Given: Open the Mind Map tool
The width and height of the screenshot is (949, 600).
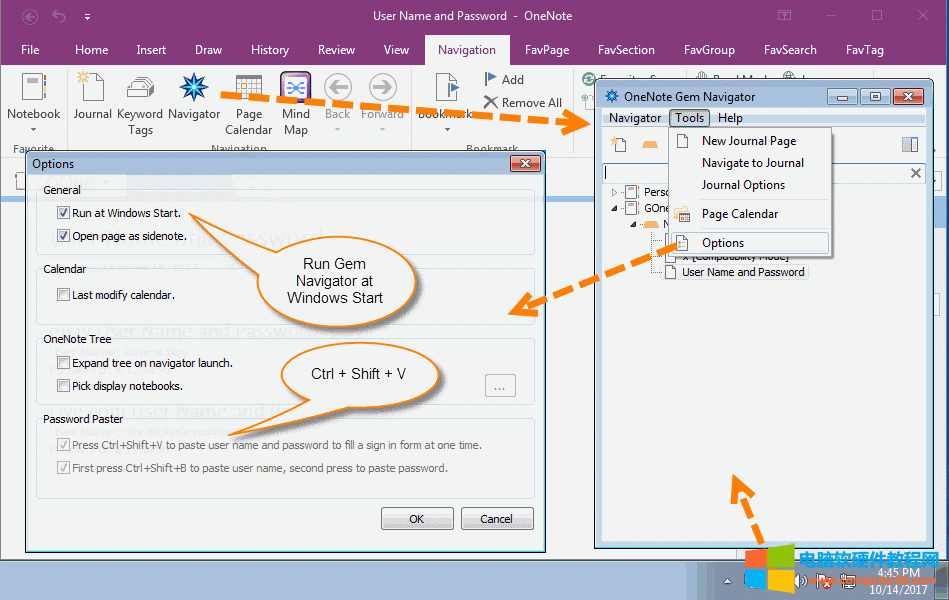Looking at the screenshot, I should tap(296, 90).
